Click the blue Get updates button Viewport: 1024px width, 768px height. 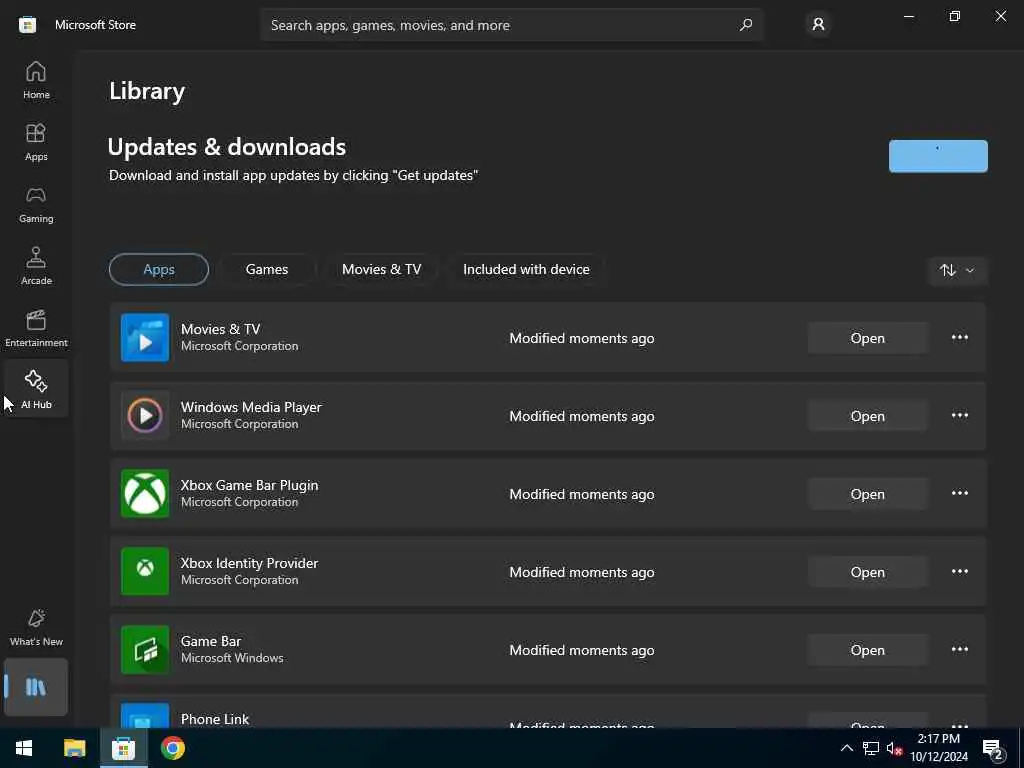pos(938,156)
